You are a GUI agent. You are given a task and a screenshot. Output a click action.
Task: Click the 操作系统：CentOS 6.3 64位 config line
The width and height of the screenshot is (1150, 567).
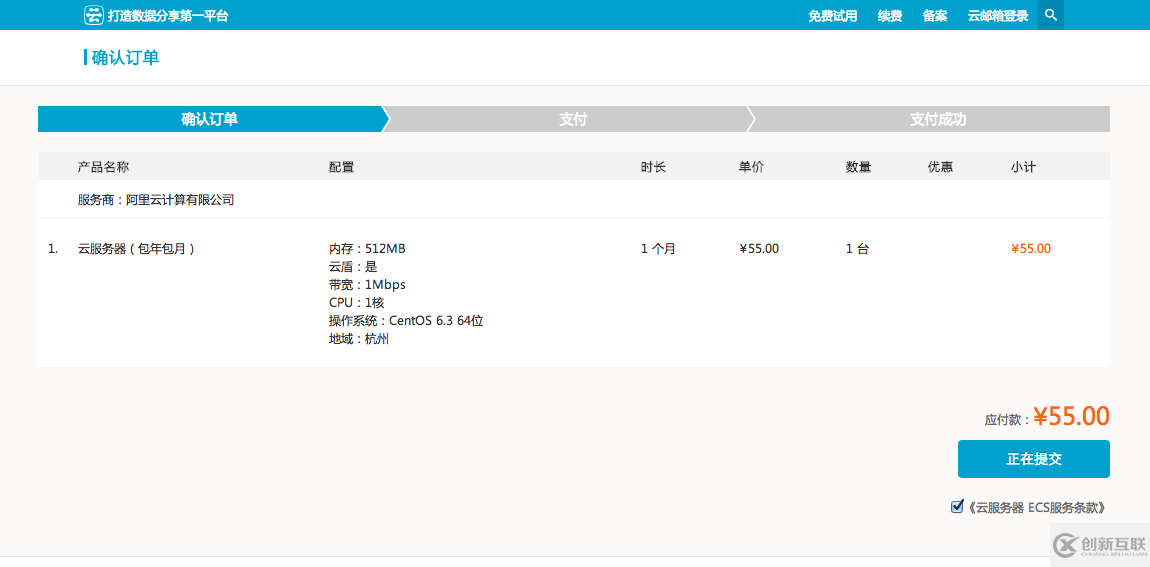click(x=406, y=321)
